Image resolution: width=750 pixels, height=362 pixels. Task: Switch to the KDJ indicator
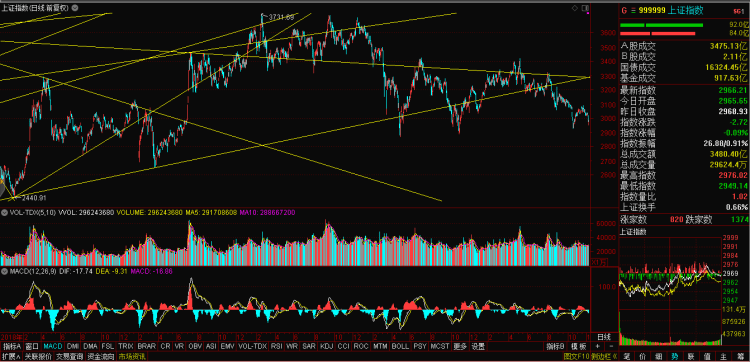click(327, 346)
